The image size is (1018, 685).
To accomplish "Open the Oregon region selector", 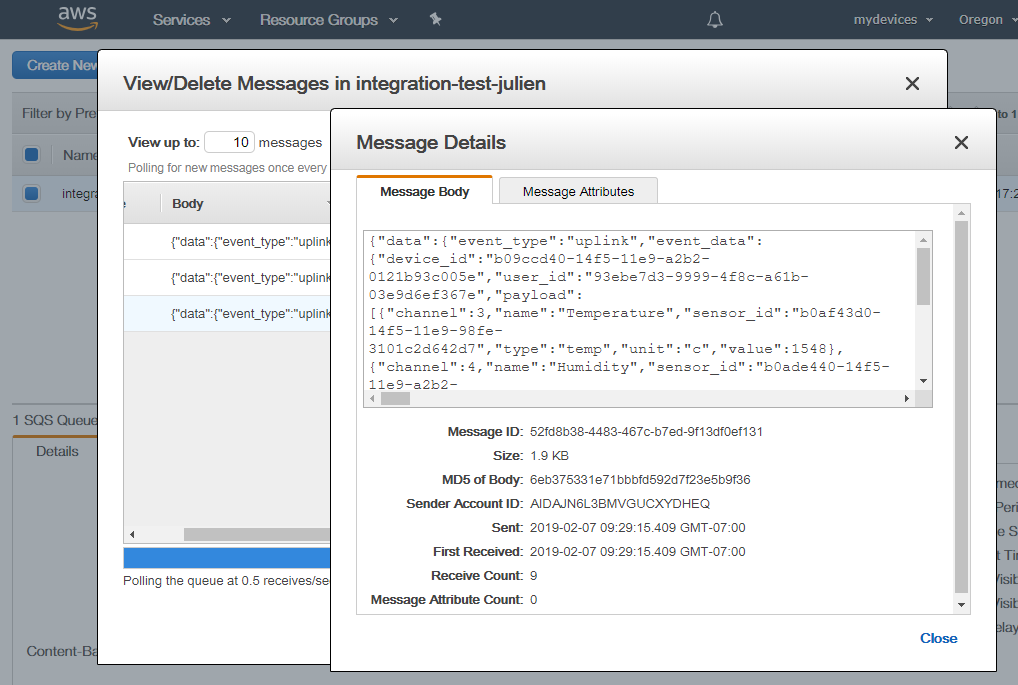I will pos(986,20).
